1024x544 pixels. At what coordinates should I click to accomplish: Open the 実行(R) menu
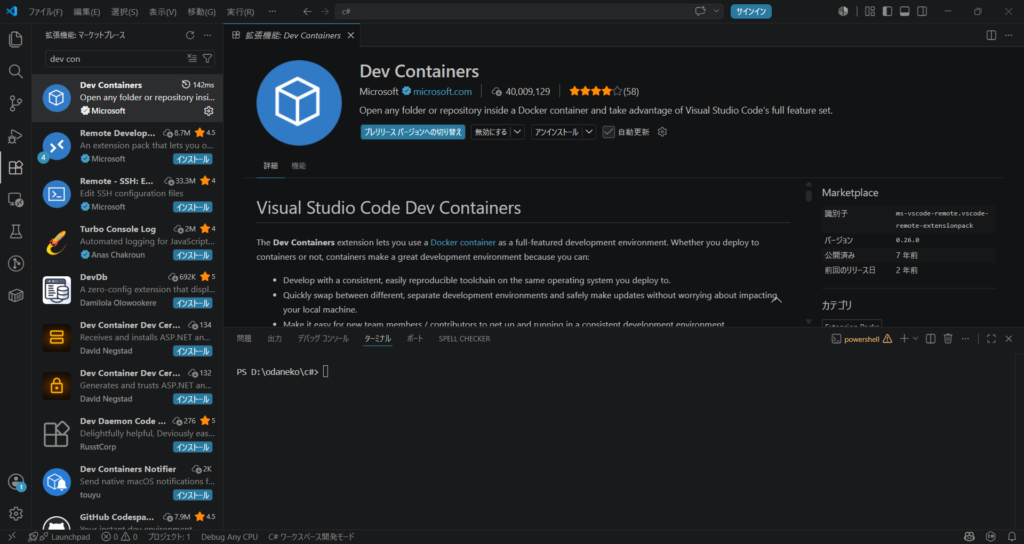pyautogui.click(x=240, y=12)
